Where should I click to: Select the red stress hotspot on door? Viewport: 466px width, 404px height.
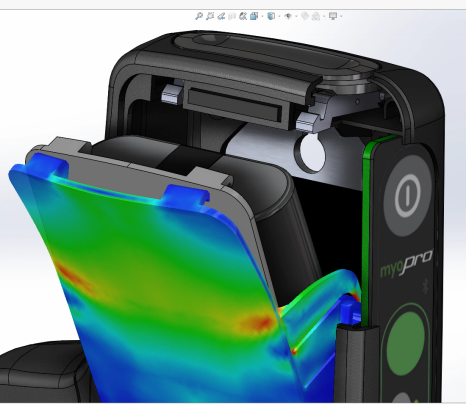(257, 323)
